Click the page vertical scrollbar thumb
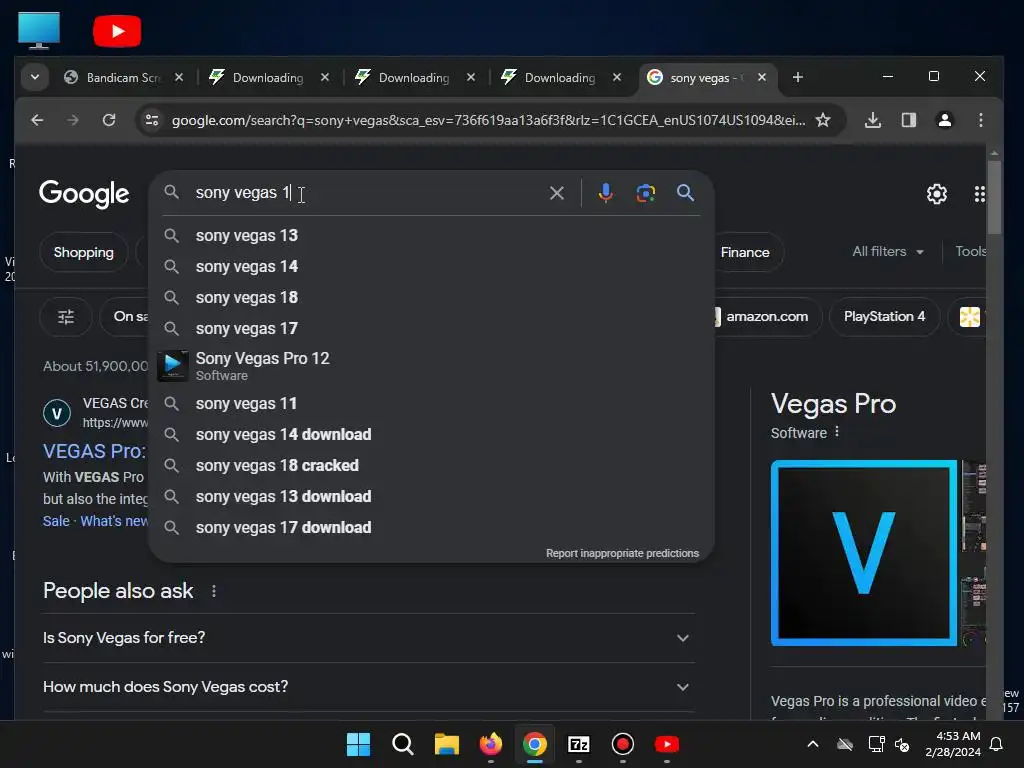 click(x=994, y=197)
